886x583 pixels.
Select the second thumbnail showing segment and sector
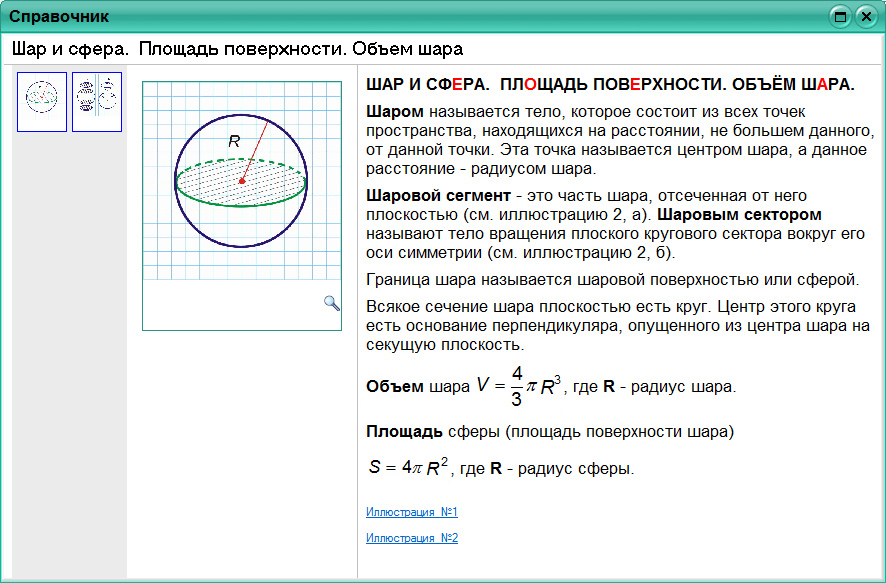point(95,100)
